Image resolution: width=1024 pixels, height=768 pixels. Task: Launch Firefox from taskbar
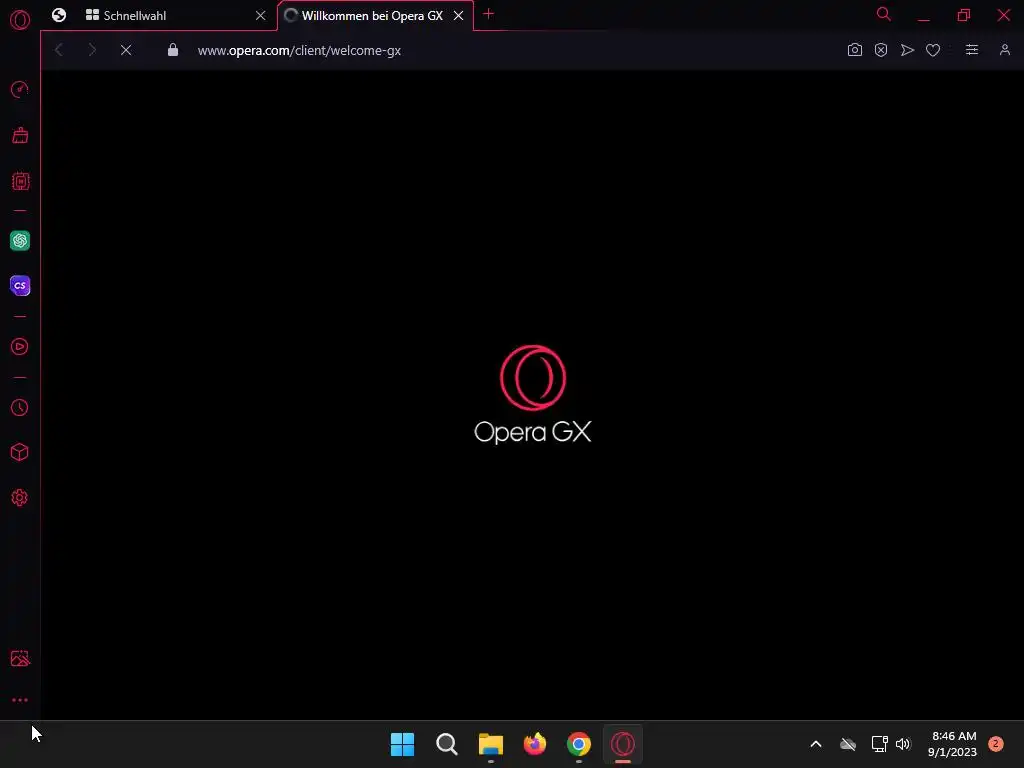click(535, 744)
